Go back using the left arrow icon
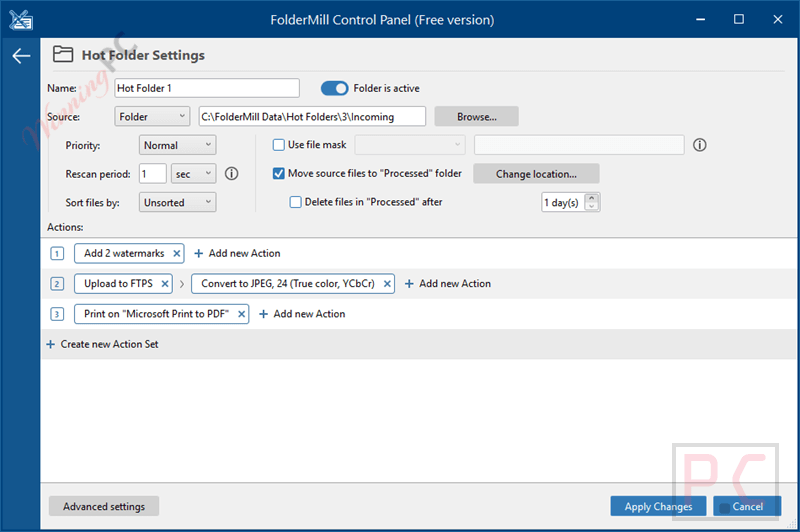 point(21,56)
